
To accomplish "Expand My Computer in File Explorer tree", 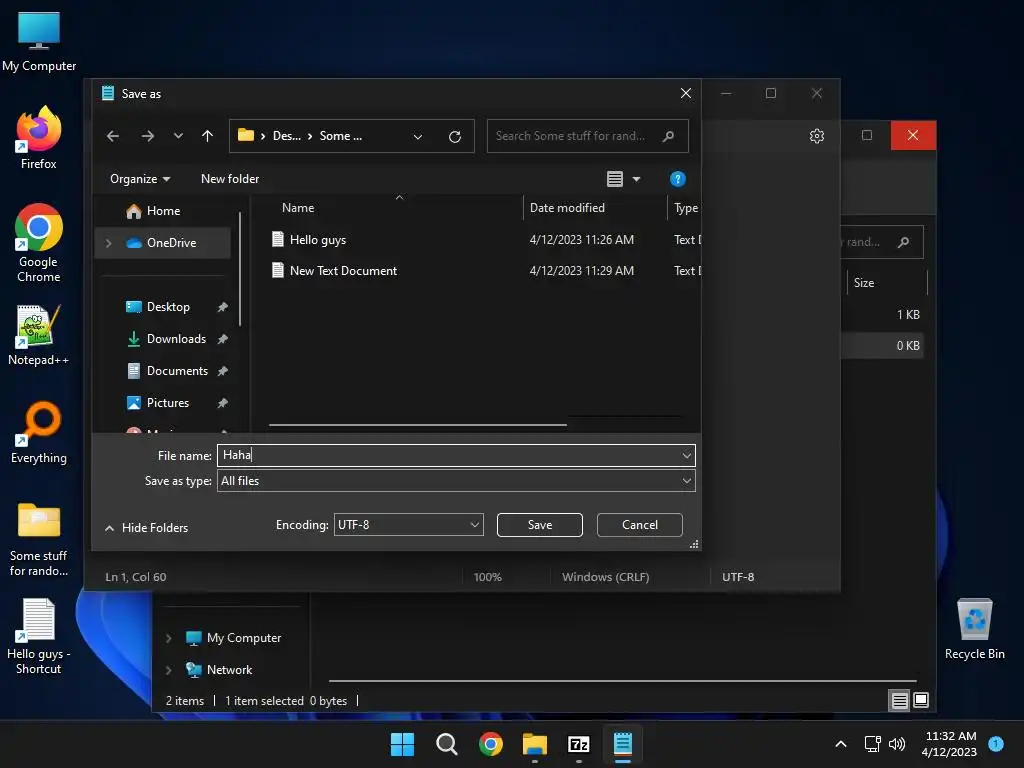I will [x=168, y=638].
